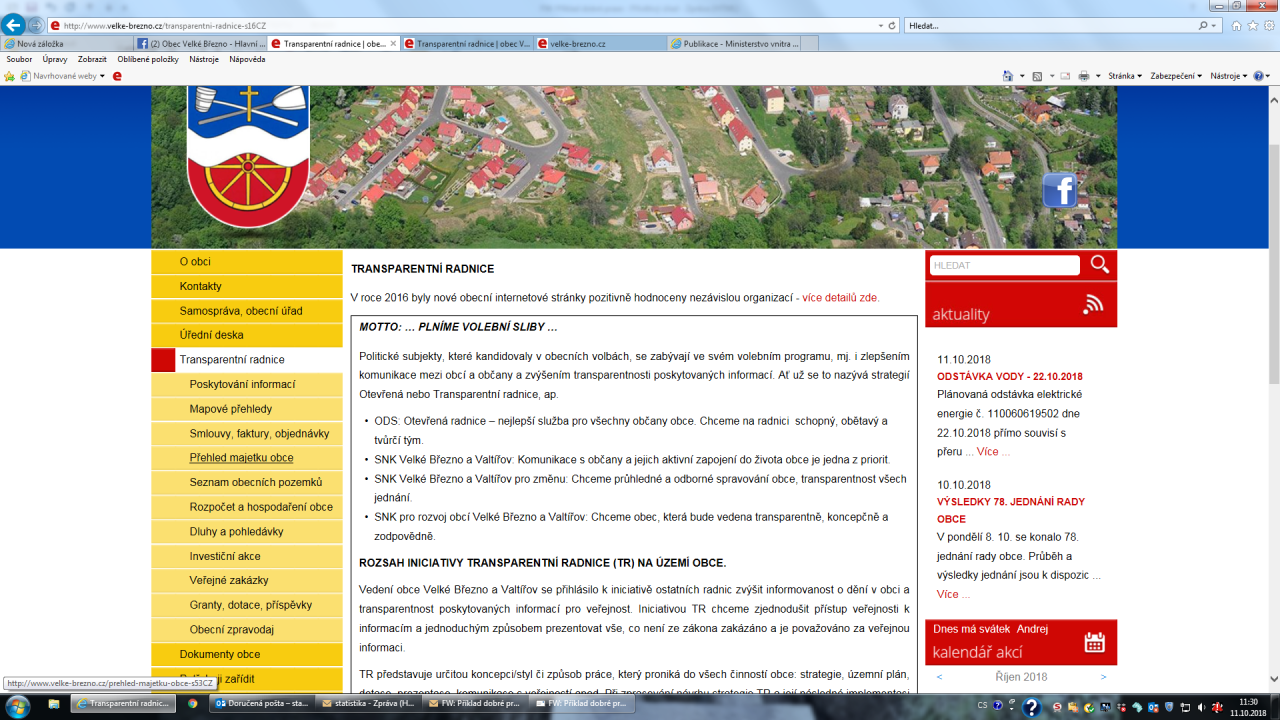Click the calendar icon in kalendář akcí

[1094, 642]
